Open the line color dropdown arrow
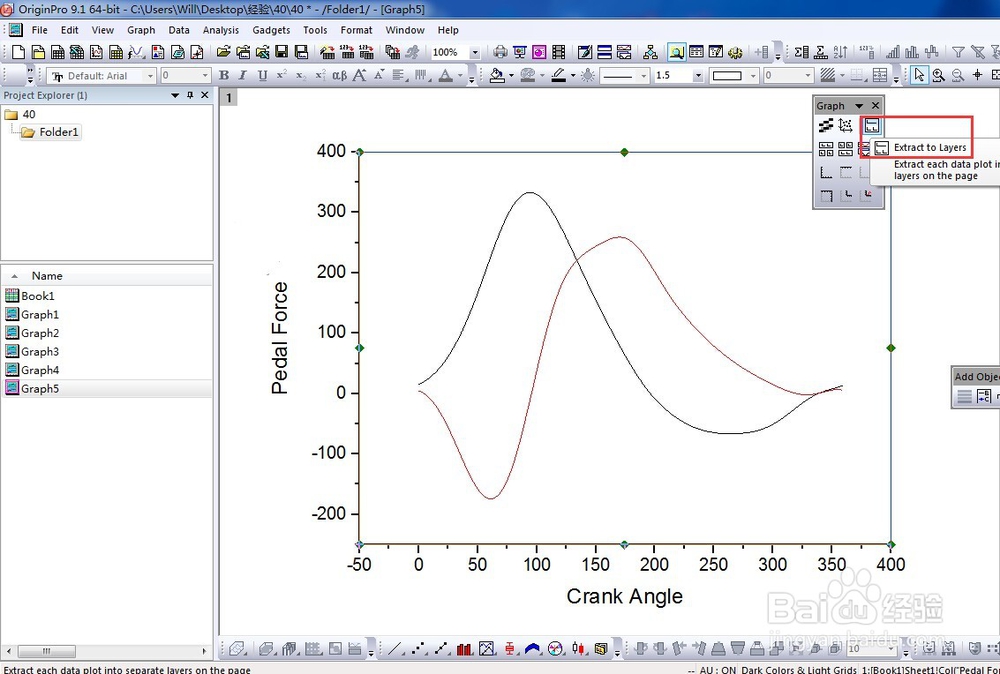The height and width of the screenshot is (674, 1000). pyautogui.click(x=573, y=76)
